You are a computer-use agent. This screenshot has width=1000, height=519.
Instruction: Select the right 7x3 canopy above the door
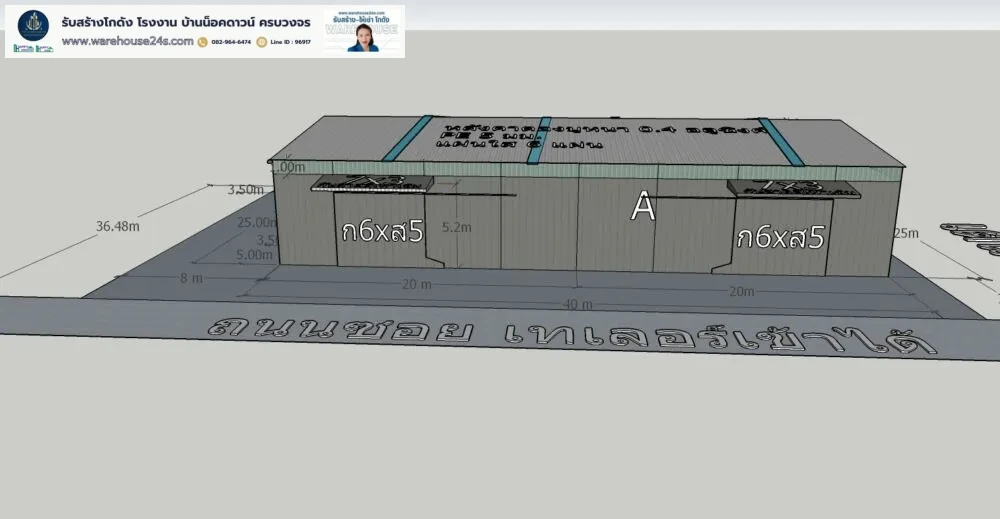(791, 187)
